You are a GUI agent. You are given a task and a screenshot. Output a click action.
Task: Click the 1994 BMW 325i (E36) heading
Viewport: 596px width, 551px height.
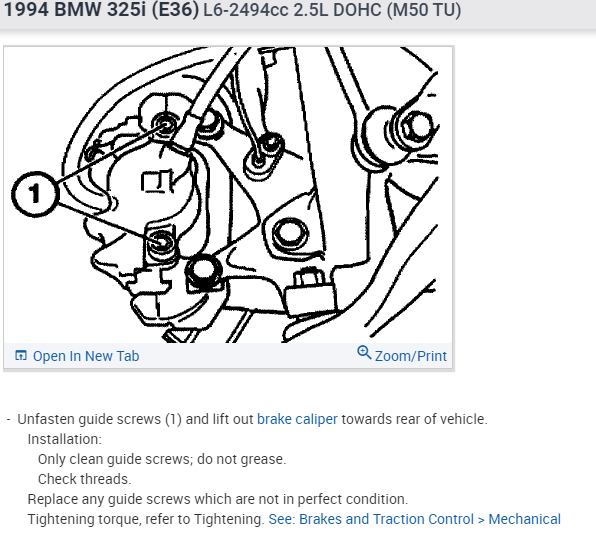click(101, 9)
